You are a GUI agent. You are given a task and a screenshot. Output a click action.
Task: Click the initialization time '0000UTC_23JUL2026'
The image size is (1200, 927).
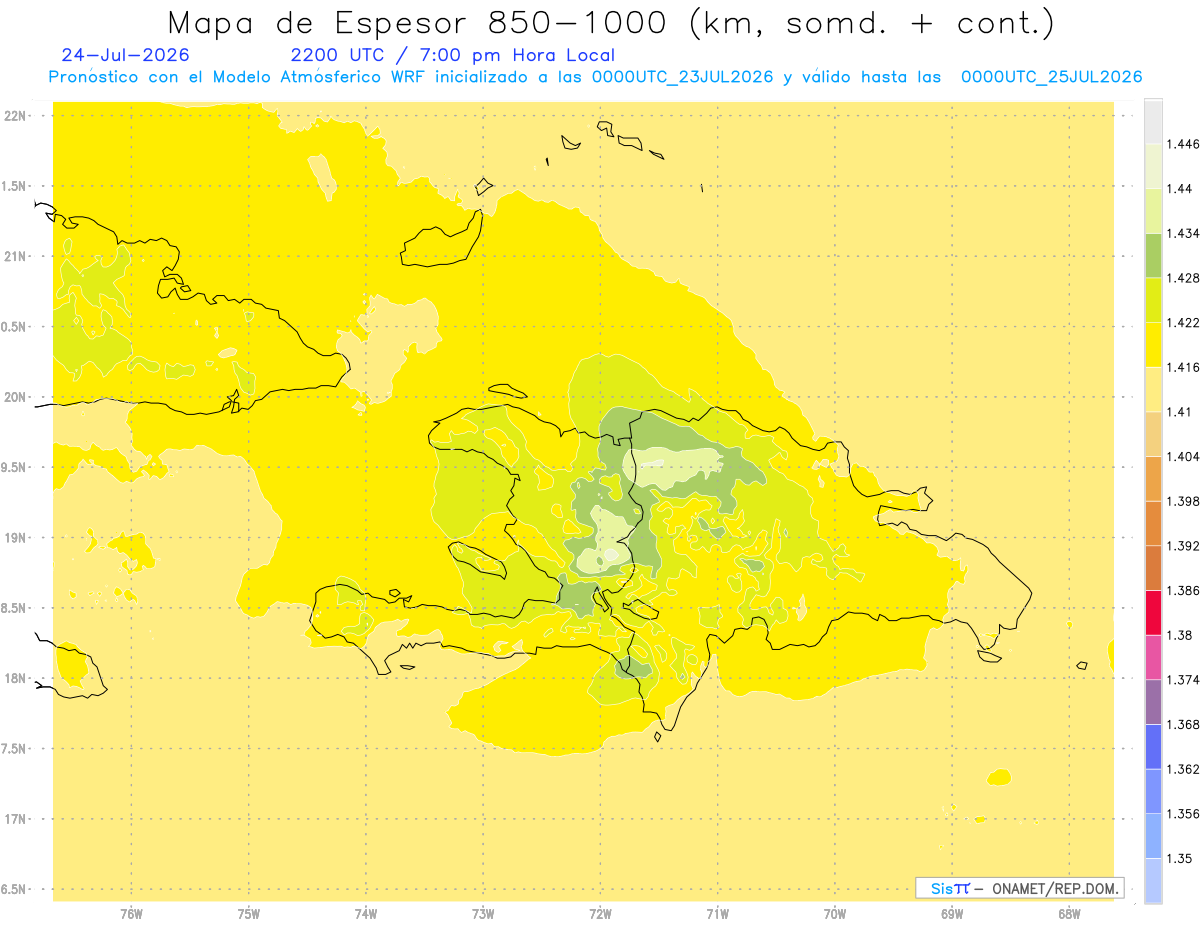click(683, 77)
